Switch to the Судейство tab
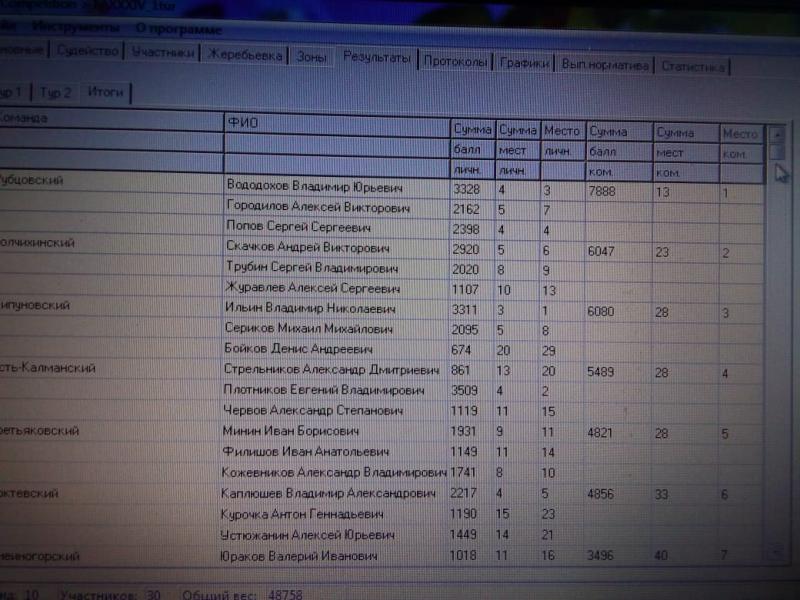 coord(87,51)
